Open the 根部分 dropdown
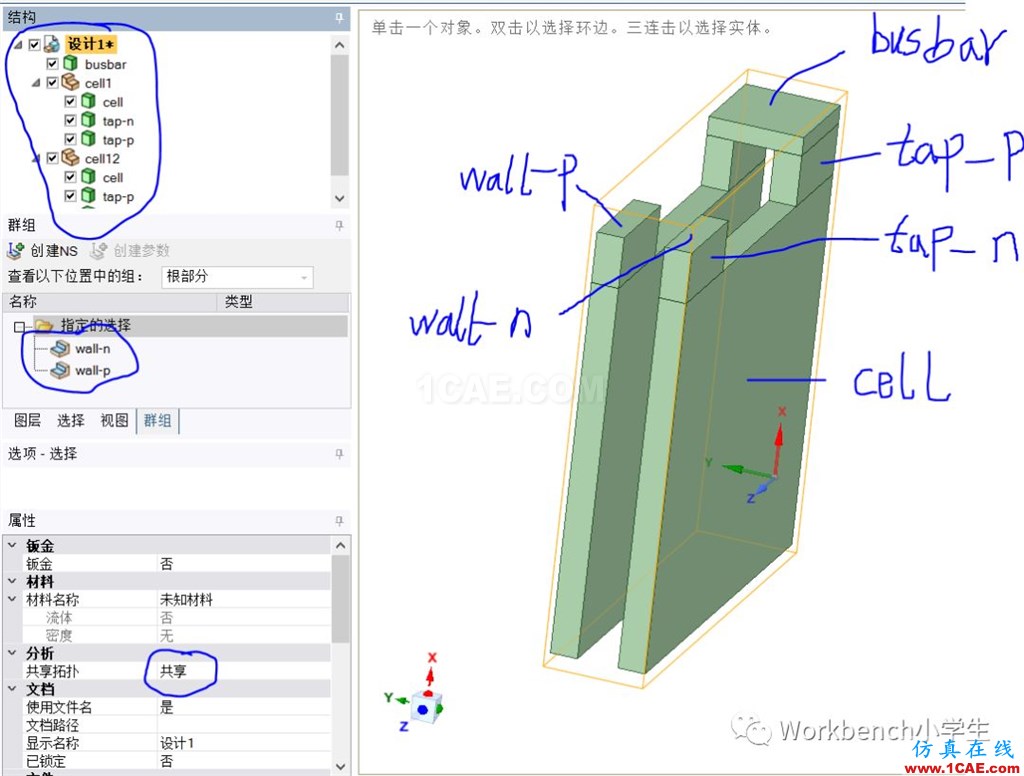The width and height of the screenshot is (1024, 776). [238, 277]
